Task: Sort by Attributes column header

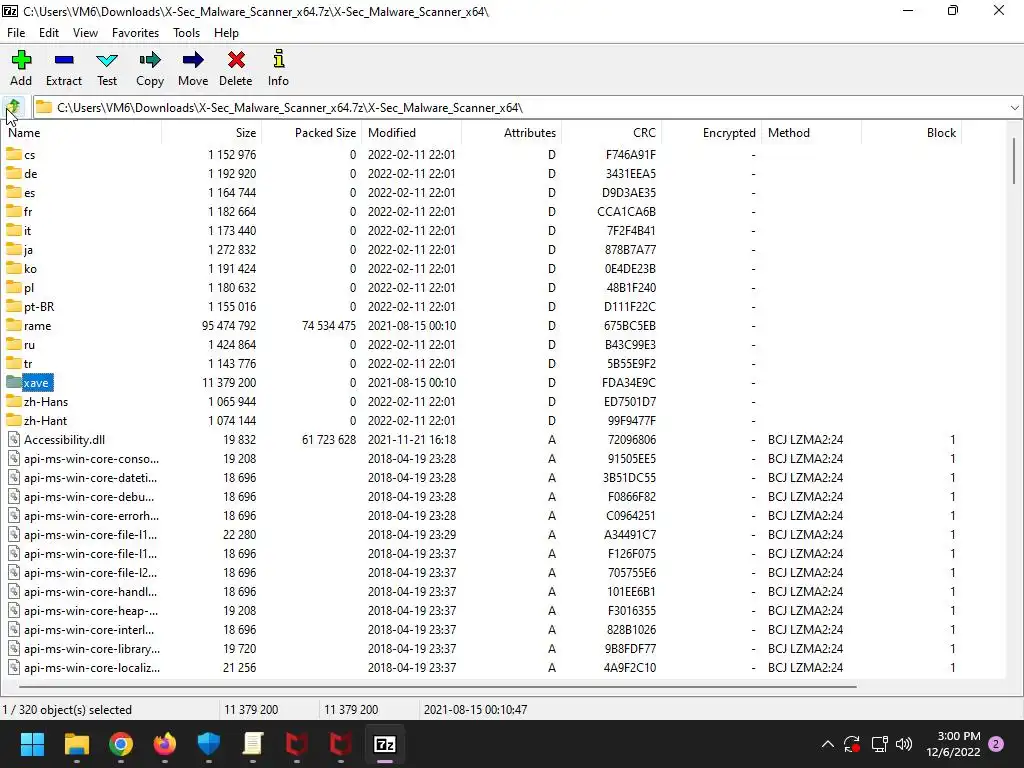Action: (x=511, y=133)
